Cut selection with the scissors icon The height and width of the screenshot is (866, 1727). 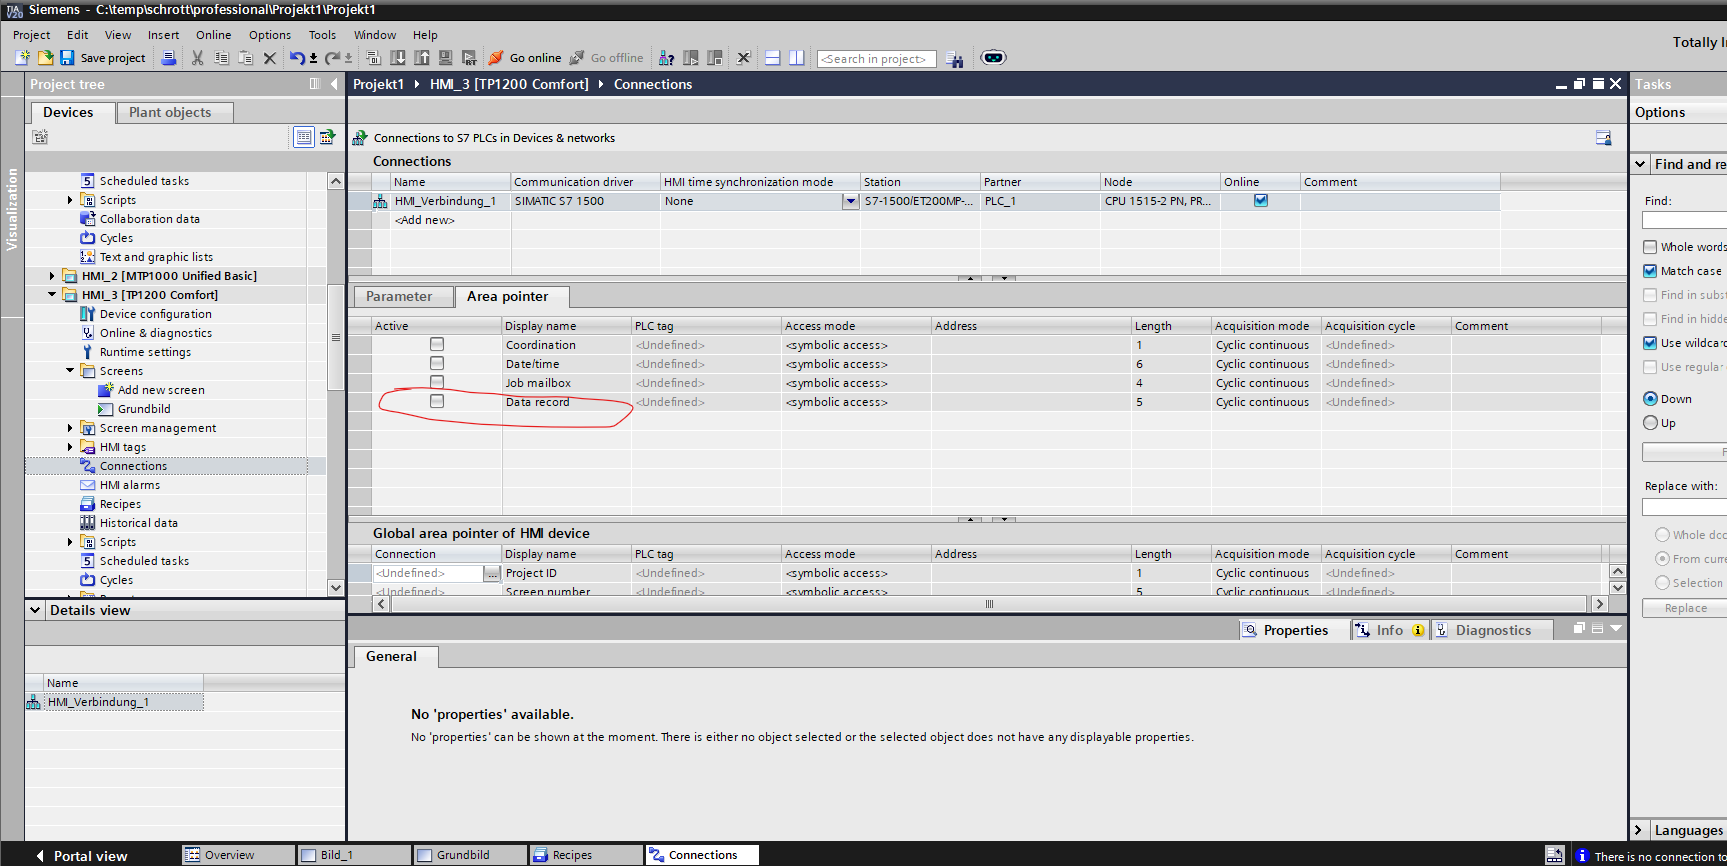click(198, 58)
